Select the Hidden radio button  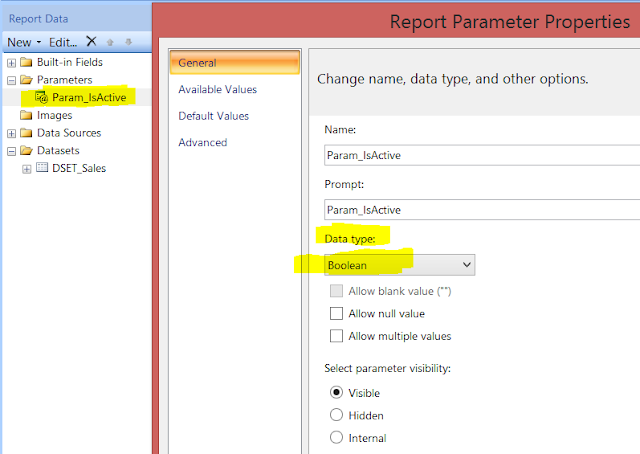pos(336,415)
